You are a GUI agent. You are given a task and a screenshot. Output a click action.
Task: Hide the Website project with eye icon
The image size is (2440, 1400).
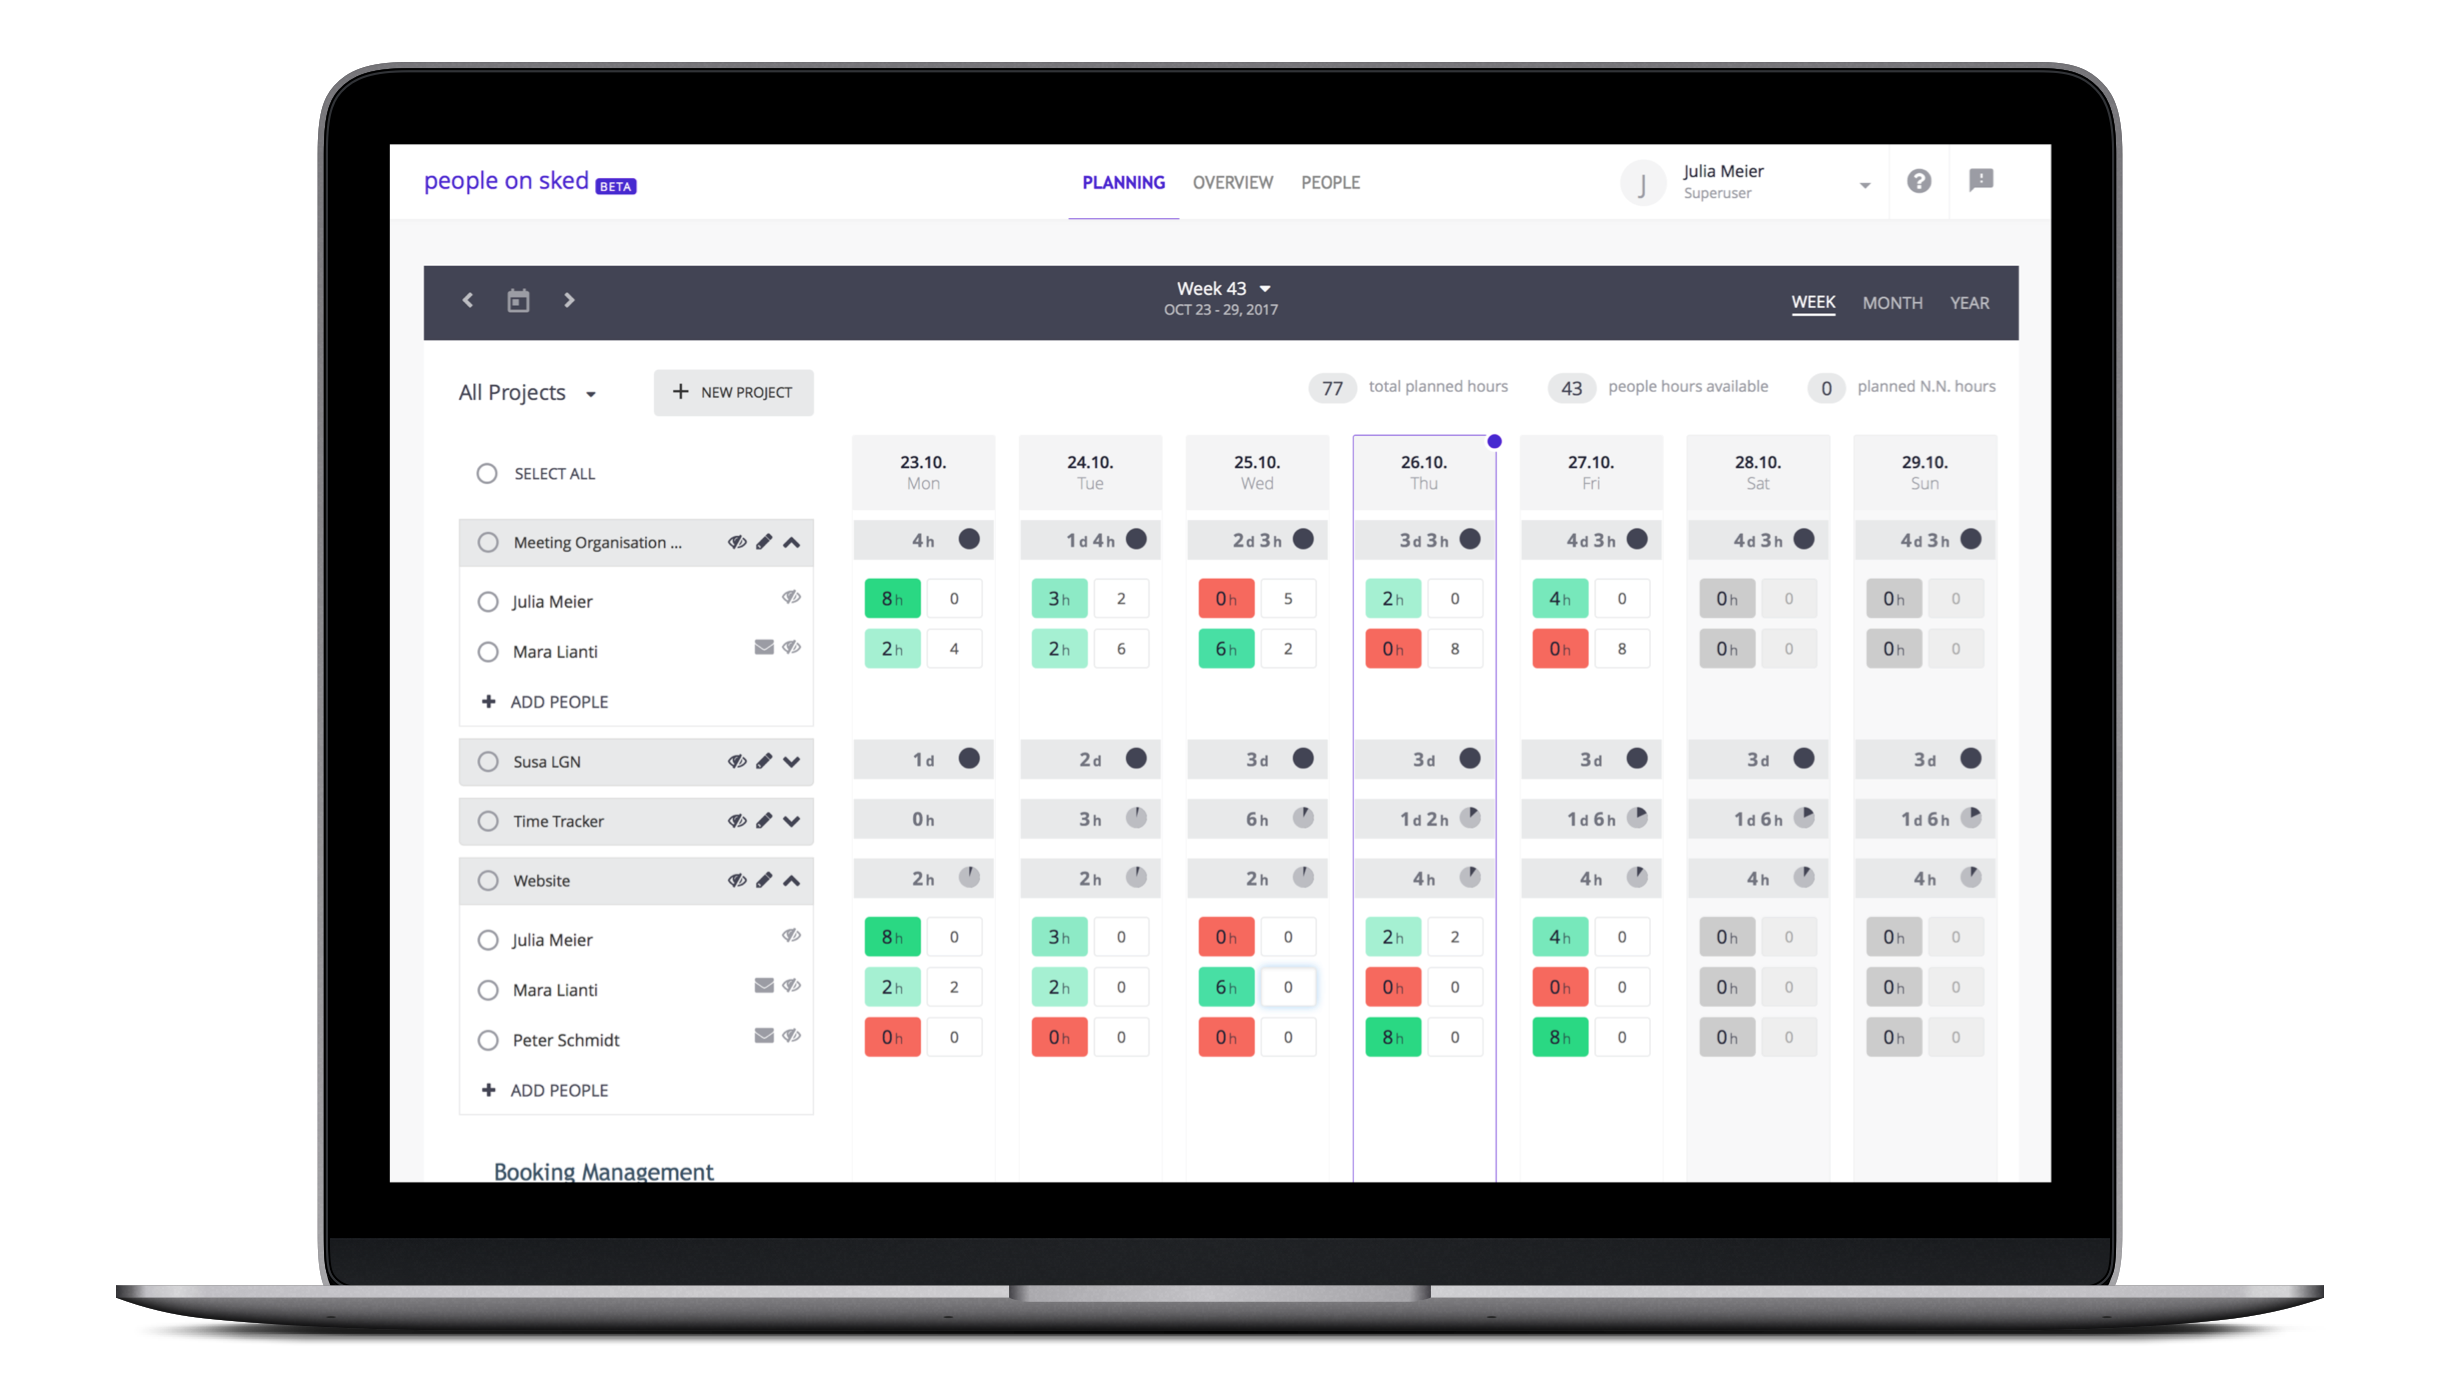coord(737,880)
